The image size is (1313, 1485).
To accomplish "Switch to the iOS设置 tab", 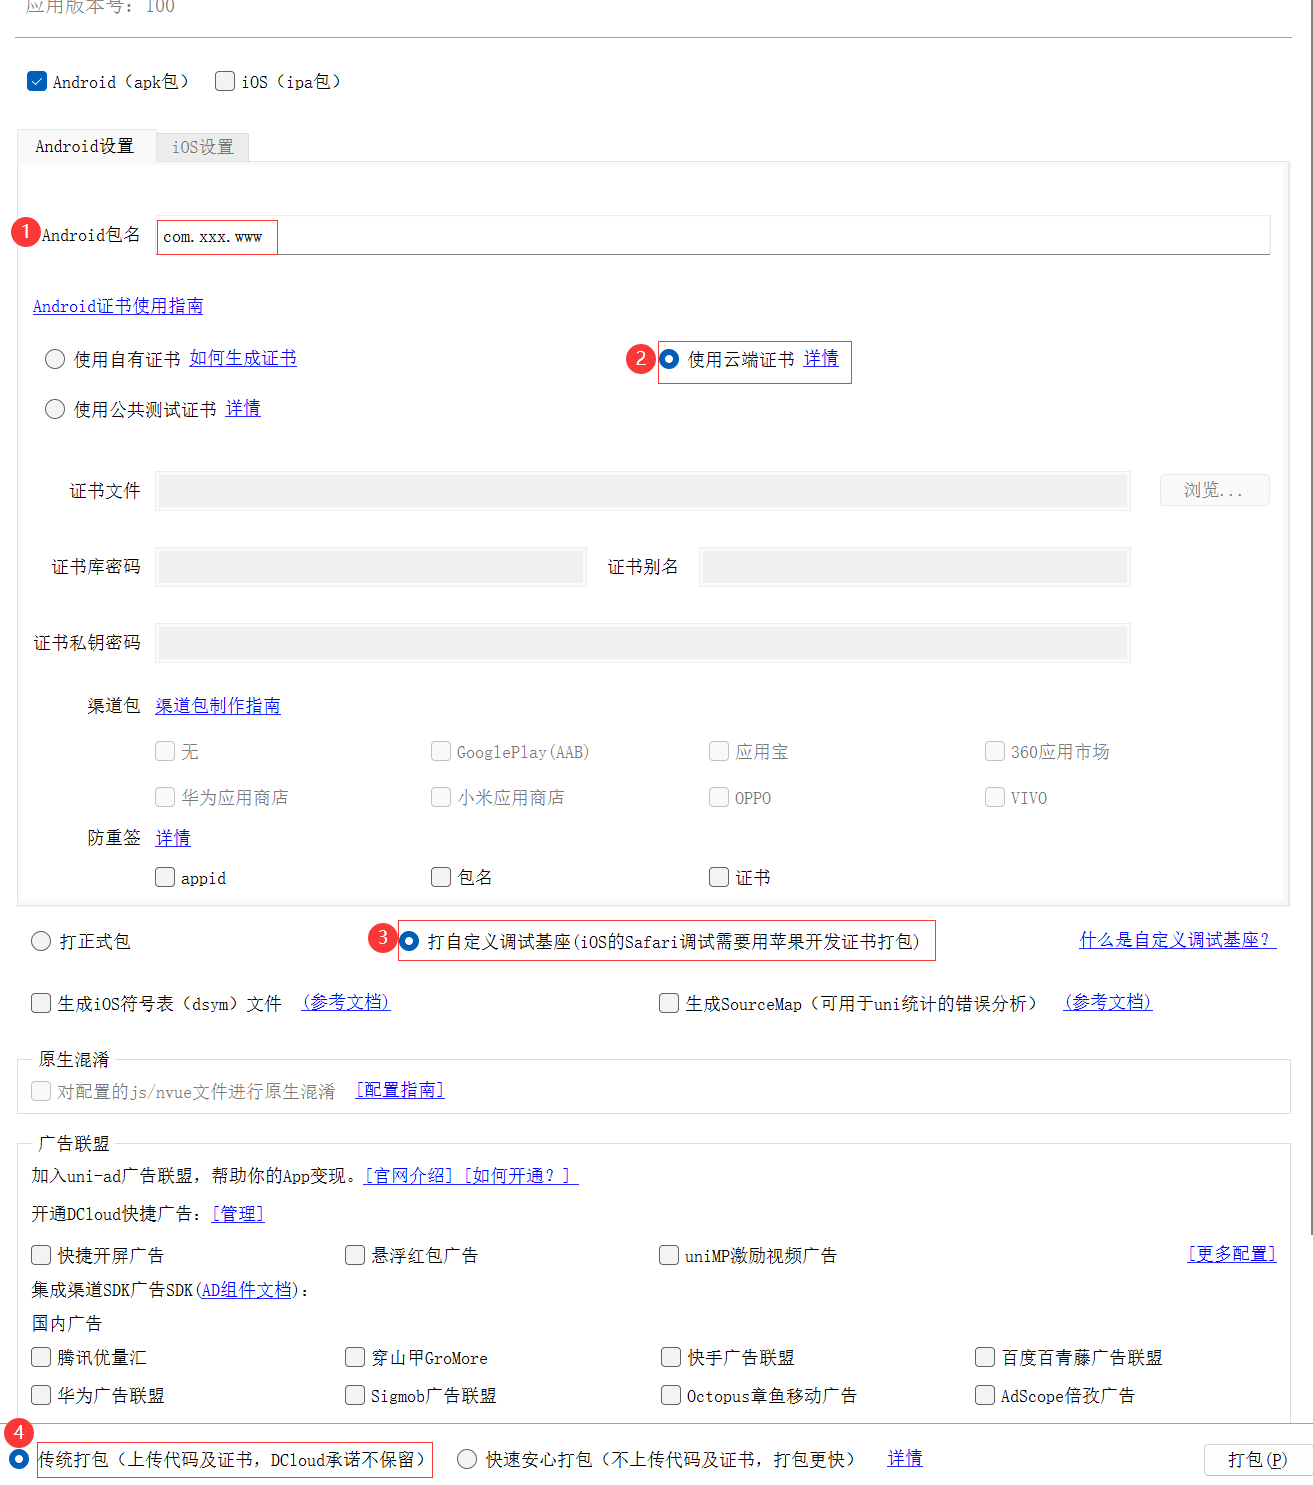I will click(202, 147).
